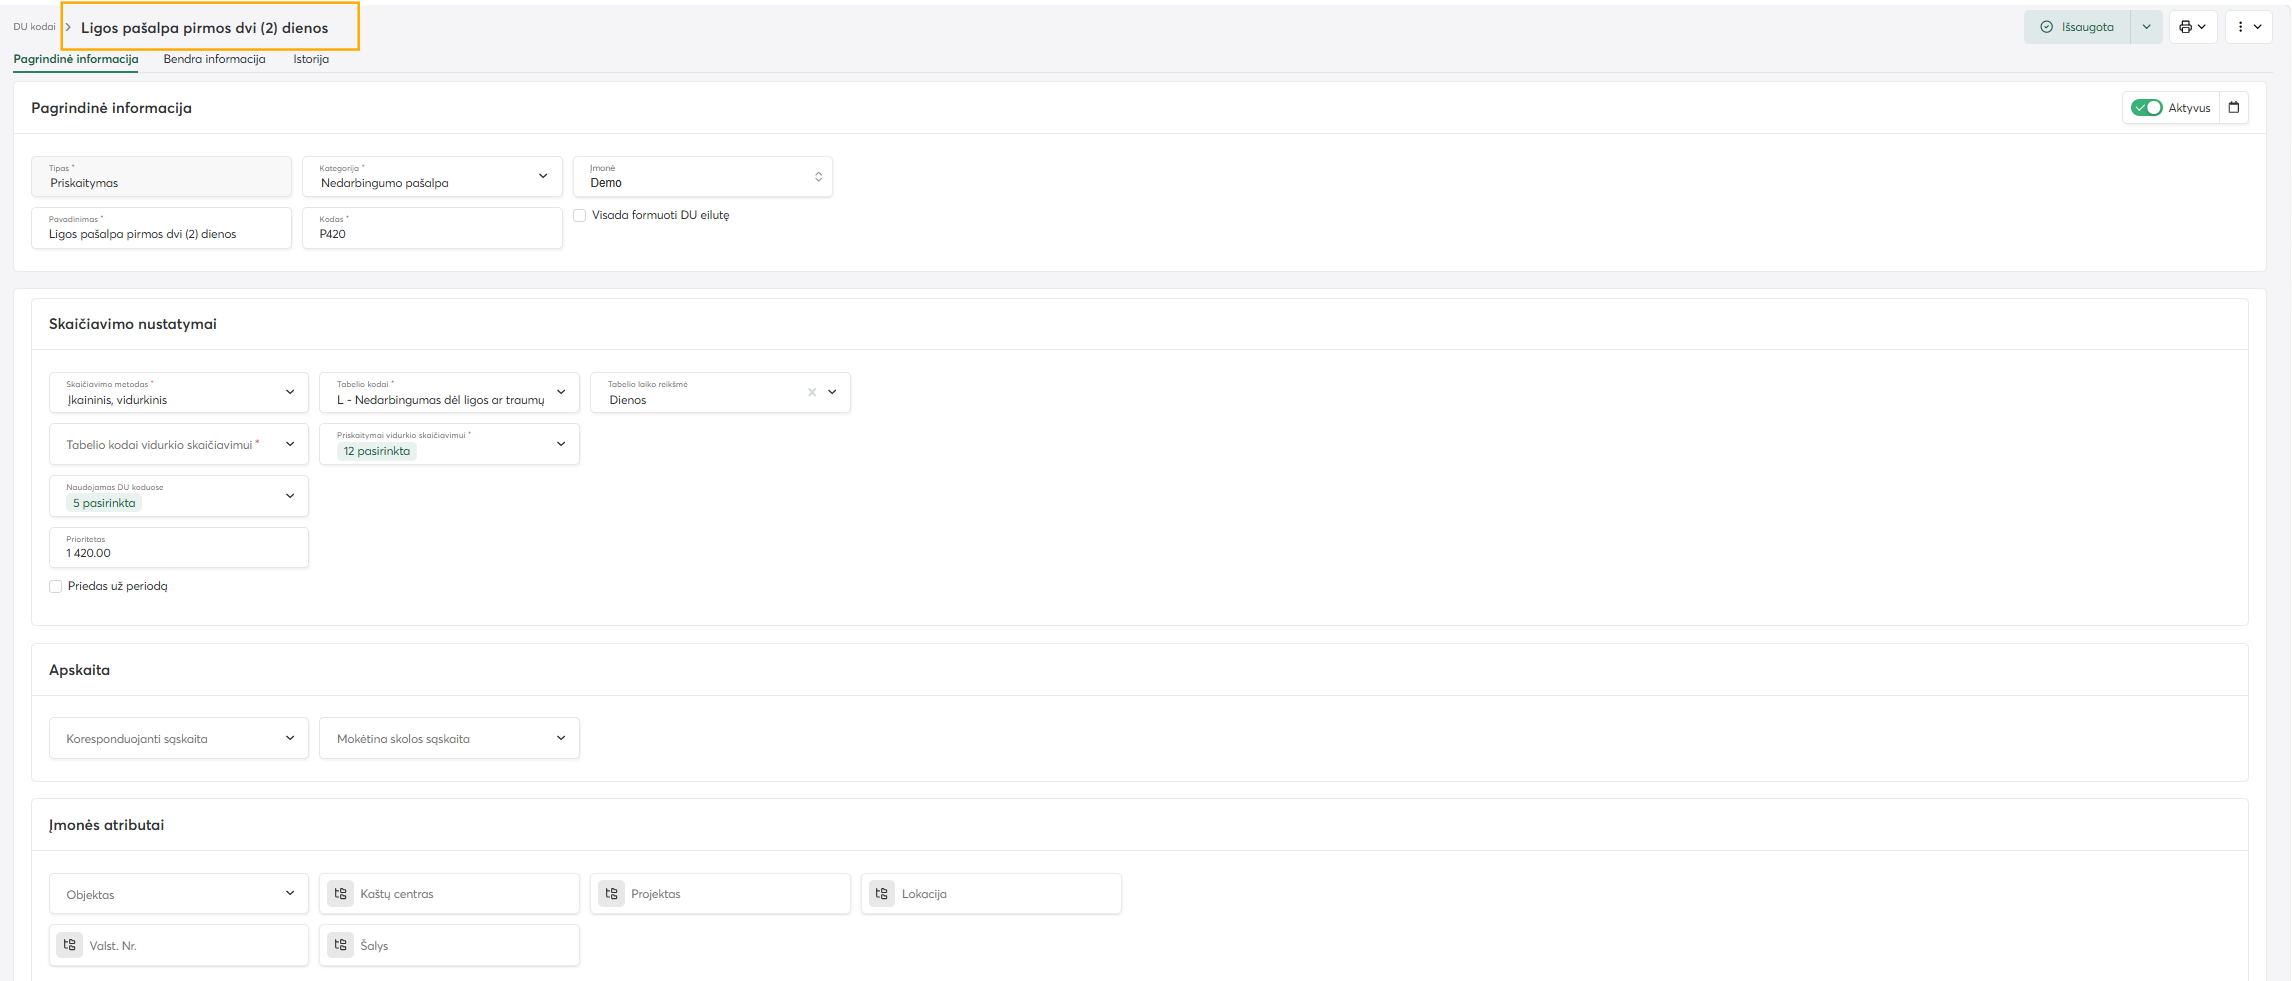Click the Lokacija field
2292x981 pixels.
coord(991,894)
